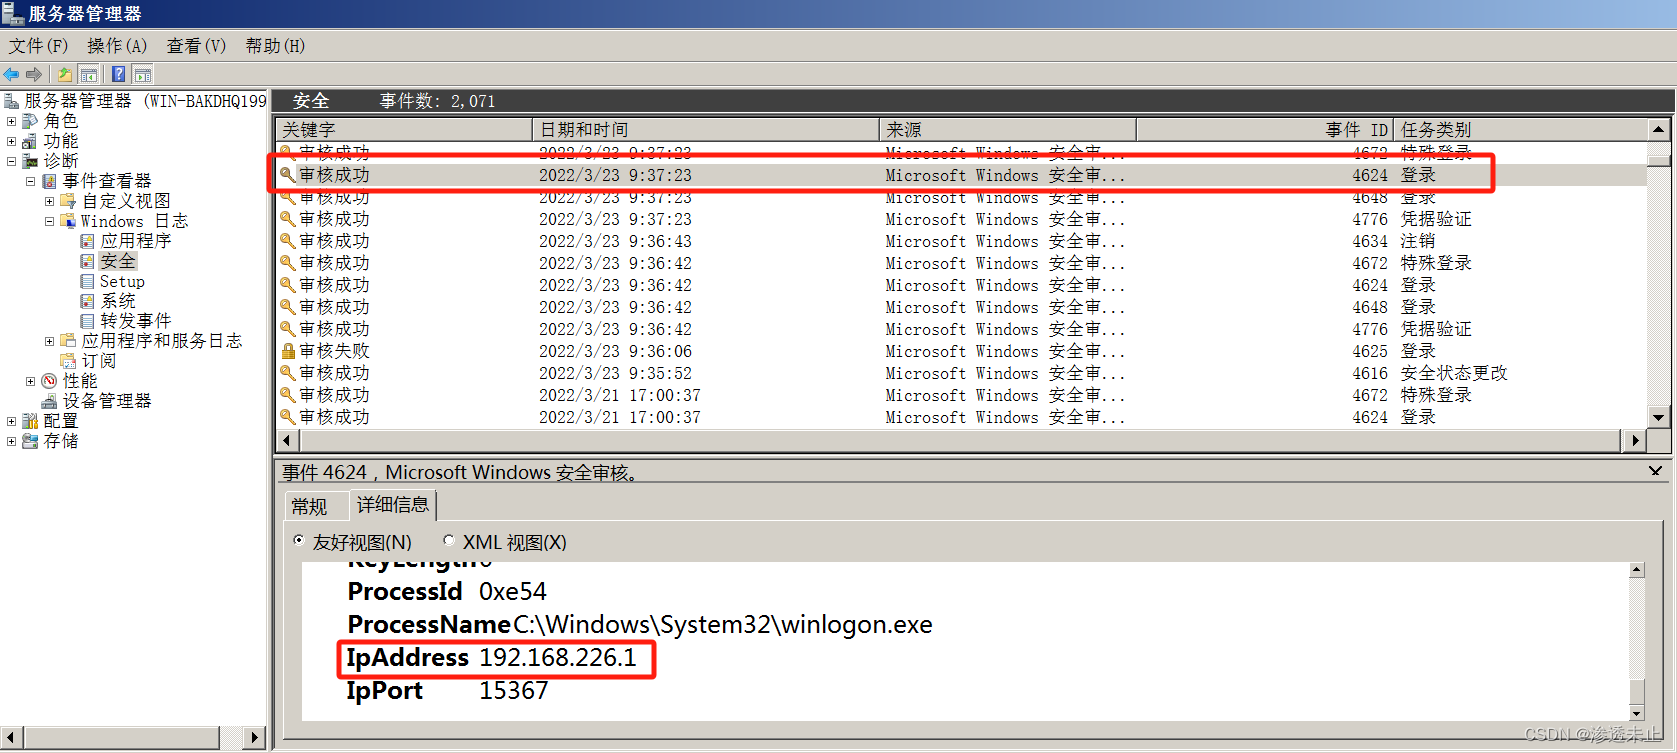Expand the 应用程序和服务日志 node
Screen dimensions: 1677x753
click(x=49, y=341)
